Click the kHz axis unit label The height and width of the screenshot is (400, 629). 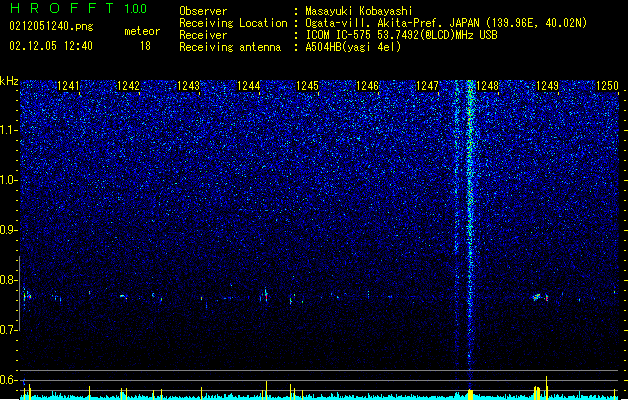point(9,81)
